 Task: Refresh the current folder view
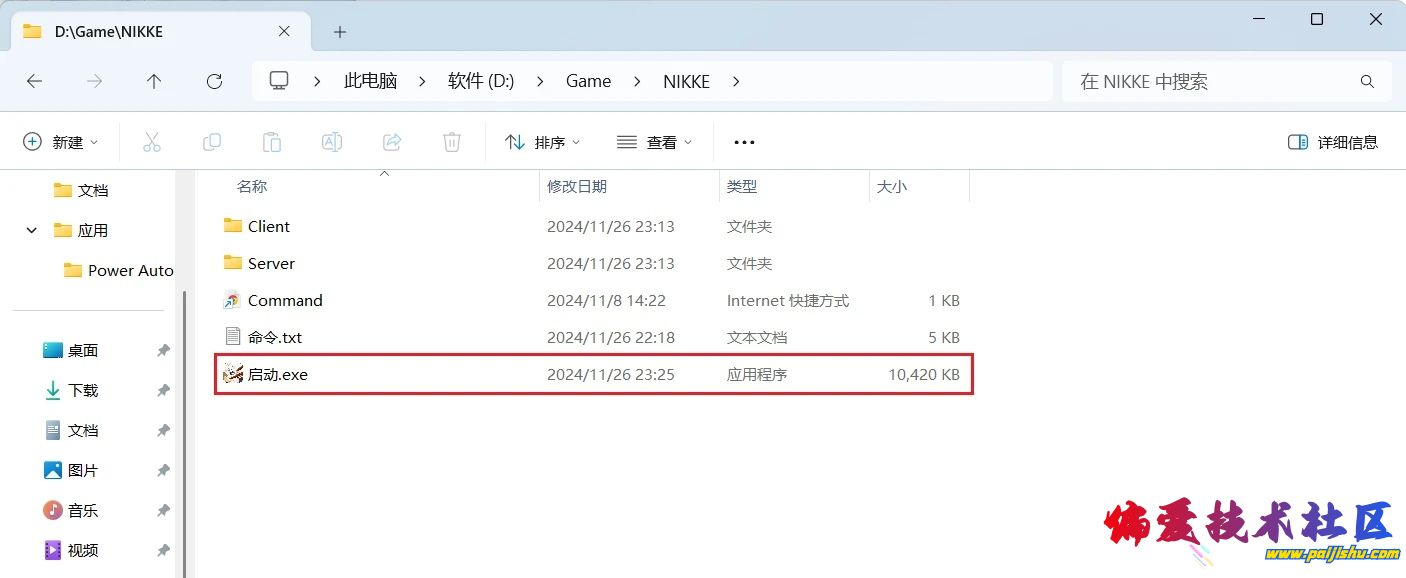click(x=214, y=82)
